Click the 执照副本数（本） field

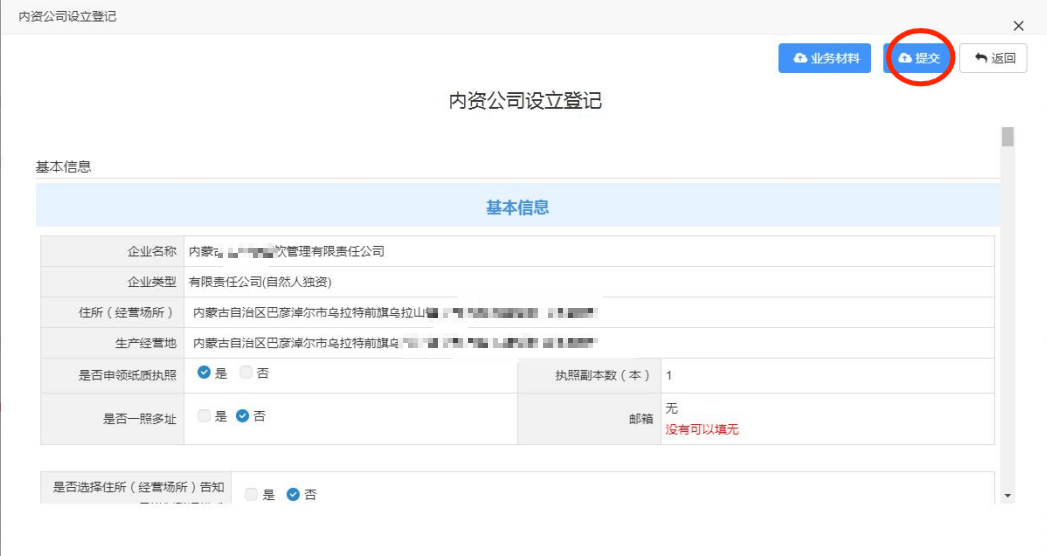click(825, 375)
